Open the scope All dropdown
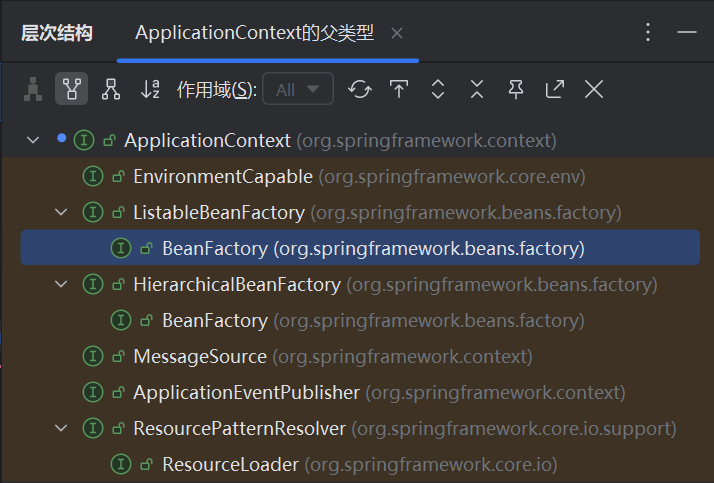 point(298,89)
